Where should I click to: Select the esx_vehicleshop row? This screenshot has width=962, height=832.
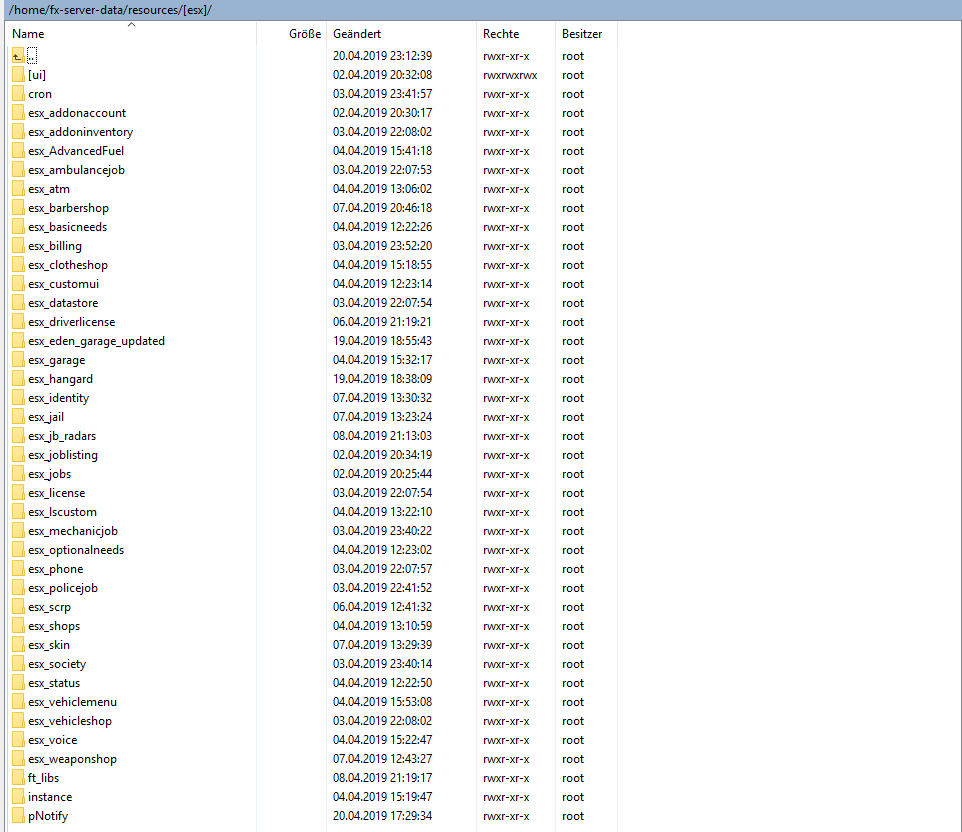click(x=70, y=721)
